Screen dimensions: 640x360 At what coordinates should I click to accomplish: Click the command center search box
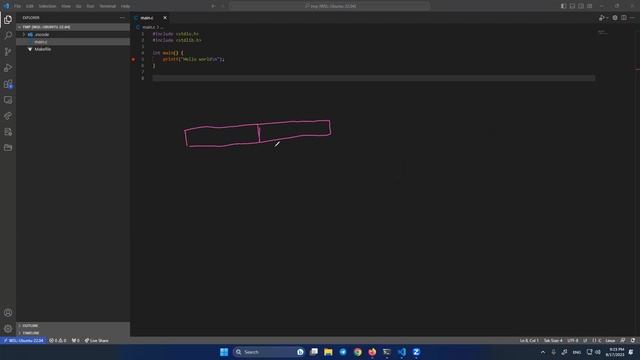330,6
